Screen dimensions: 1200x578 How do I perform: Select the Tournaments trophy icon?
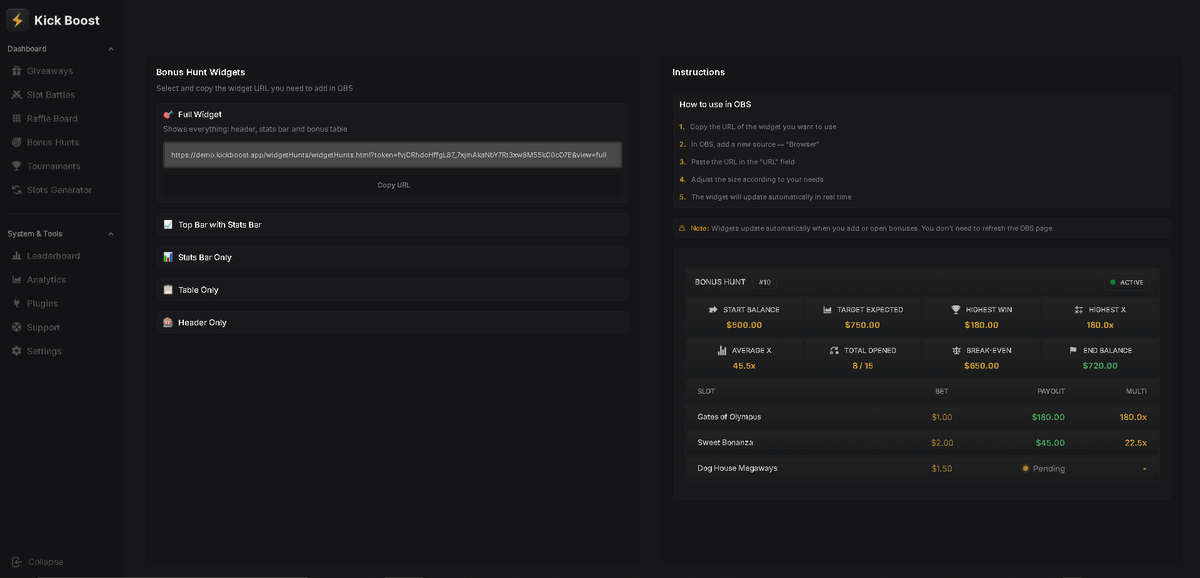point(14,166)
